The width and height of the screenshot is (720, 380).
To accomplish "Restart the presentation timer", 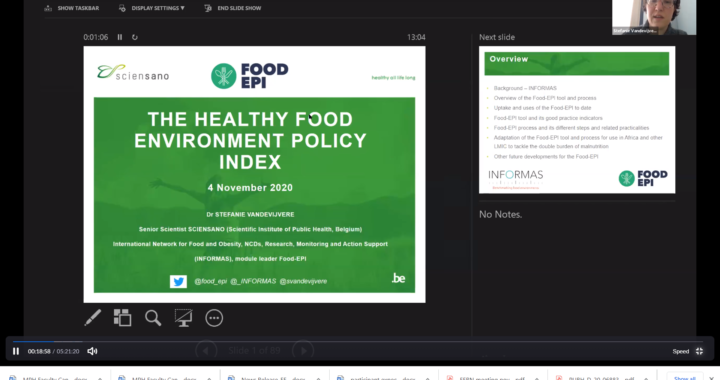I will pos(135,37).
